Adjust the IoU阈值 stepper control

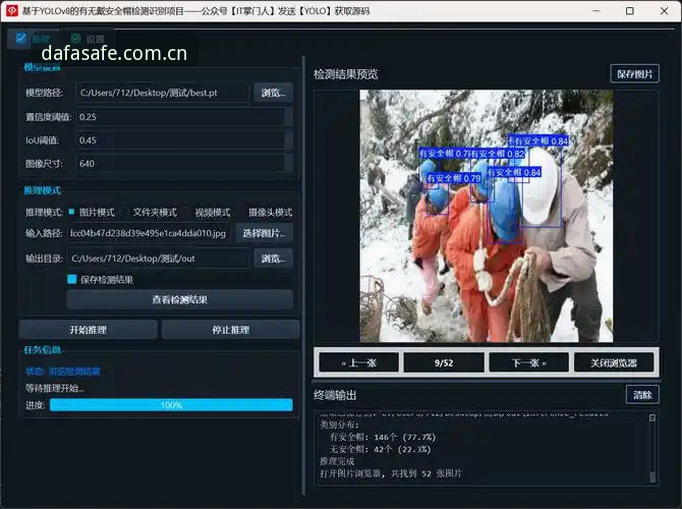click(x=288, y=140)
